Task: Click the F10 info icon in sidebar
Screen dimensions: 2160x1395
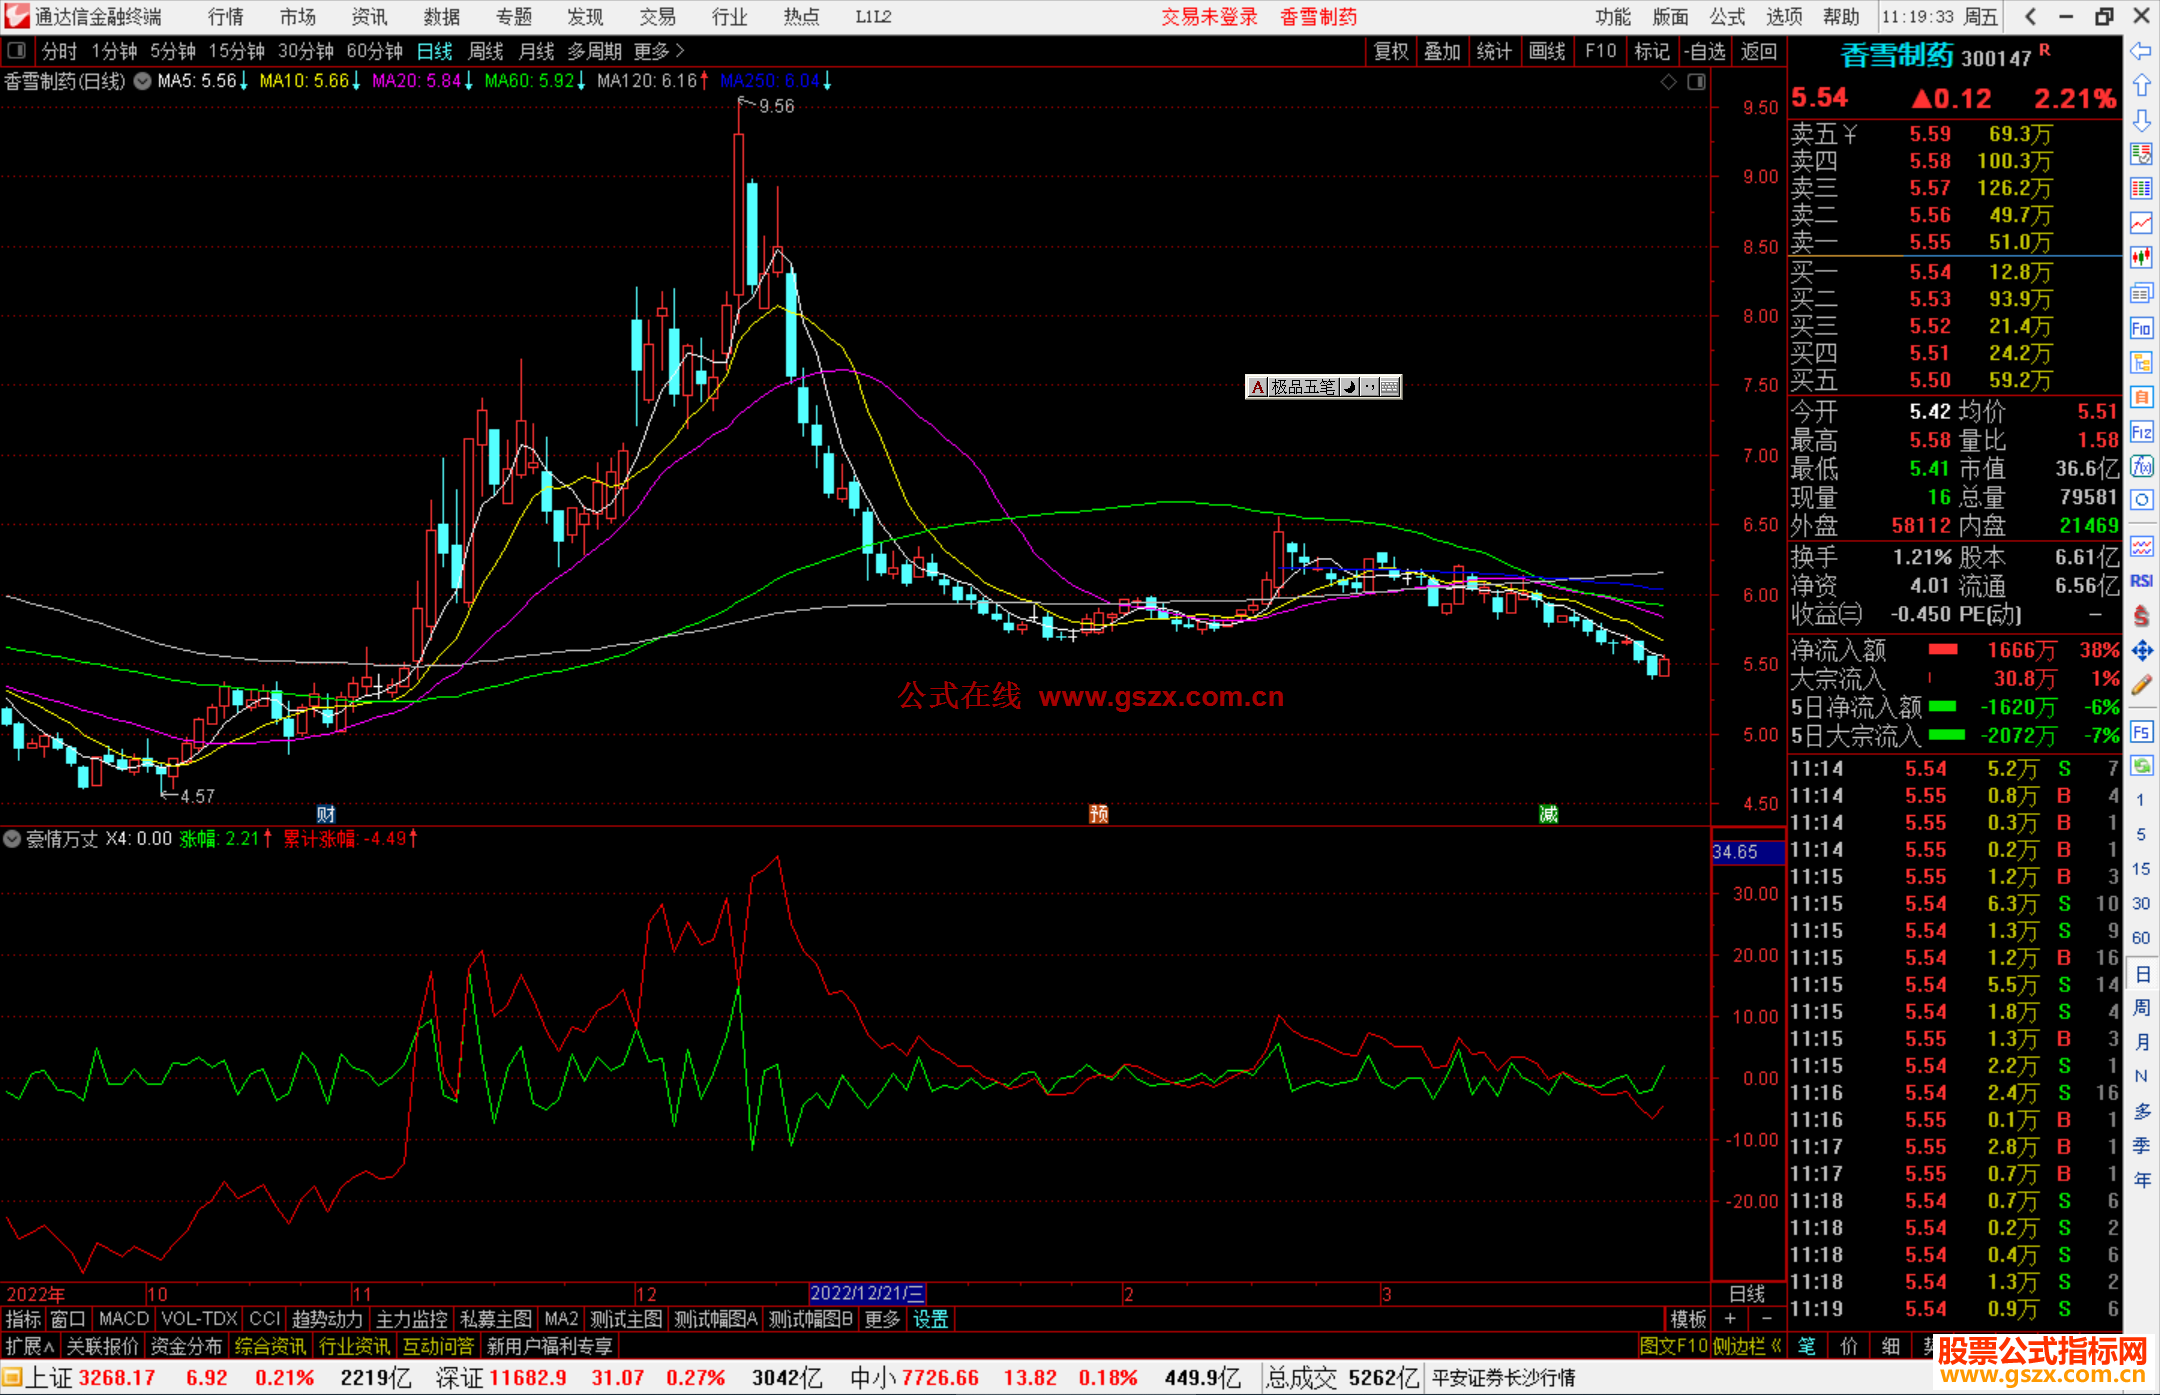Action: click(x=2141, y=328)
